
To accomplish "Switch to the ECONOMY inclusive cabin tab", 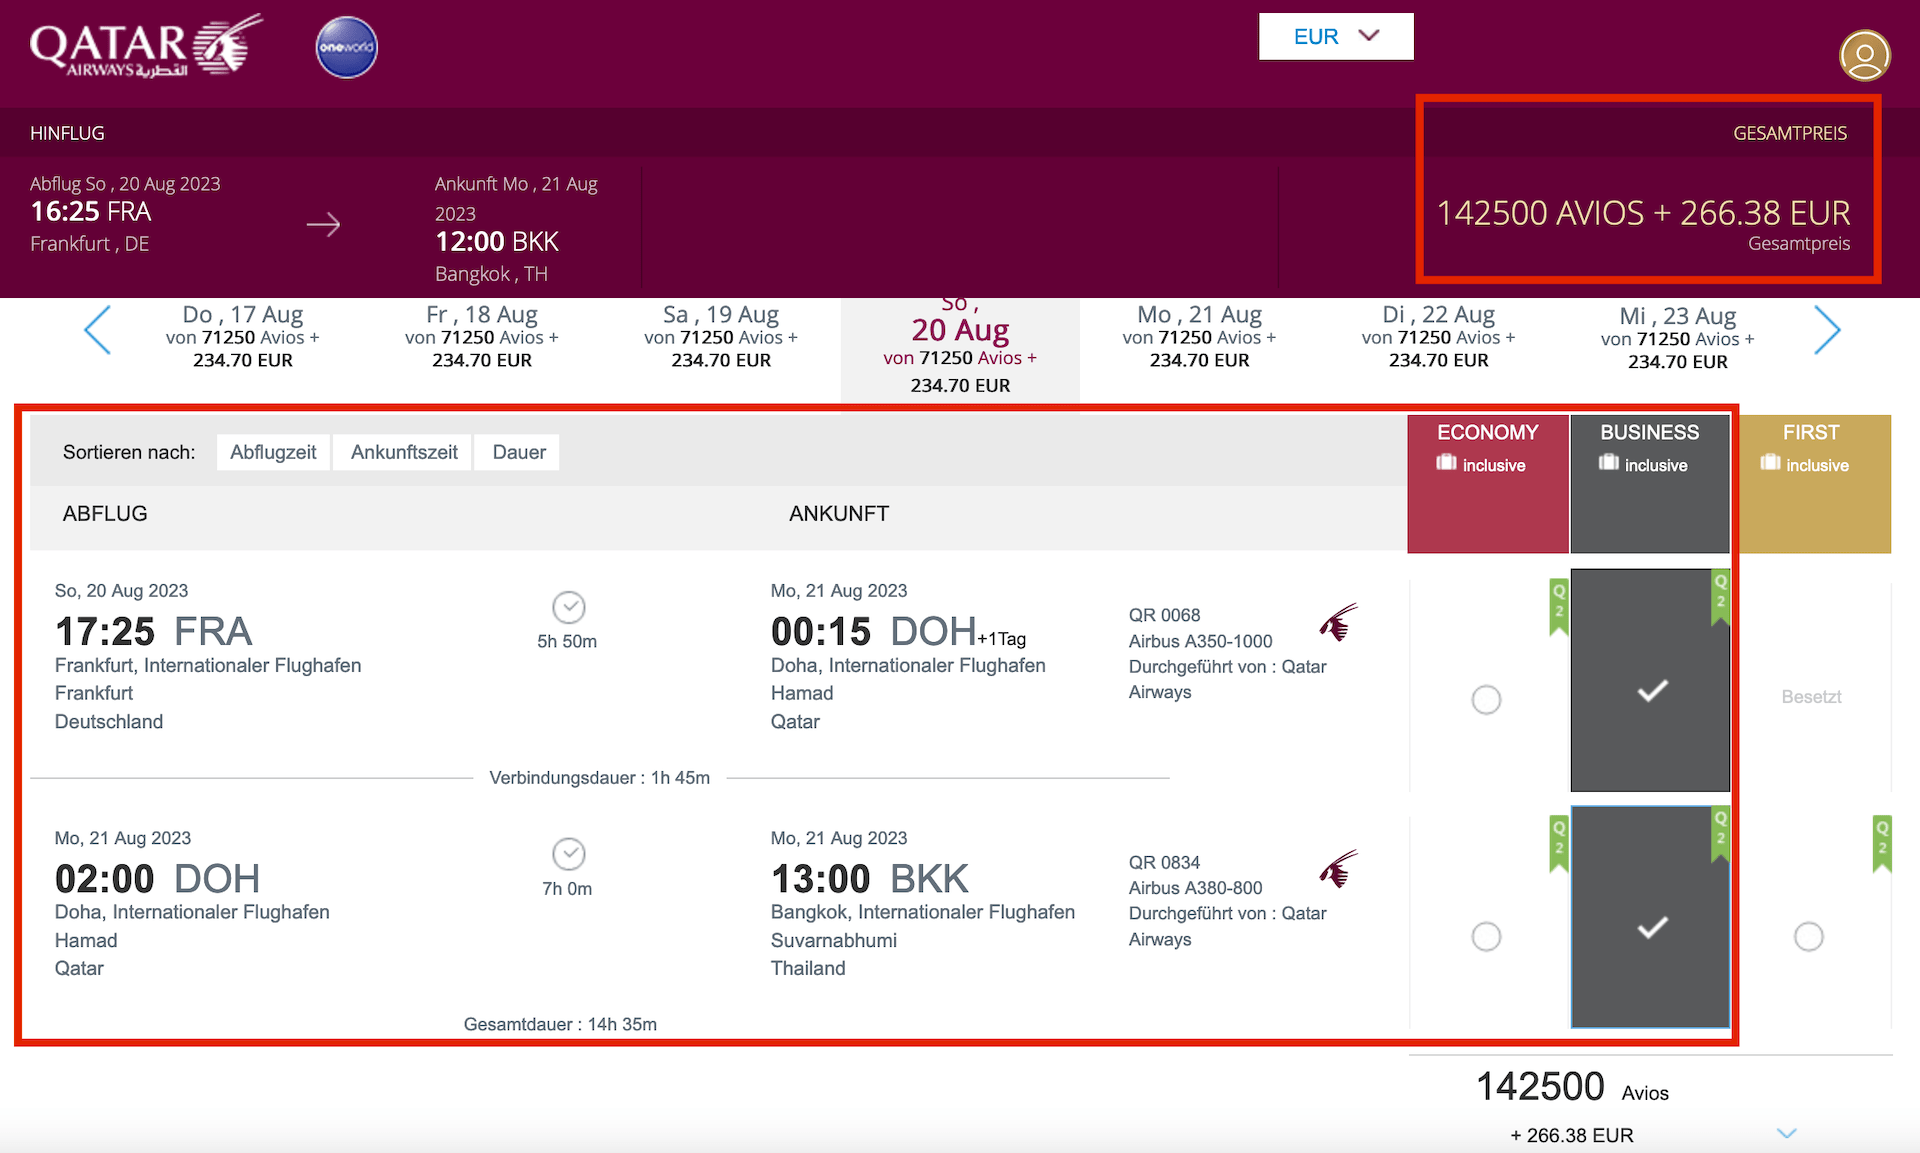I will (x=1487, y=448).
